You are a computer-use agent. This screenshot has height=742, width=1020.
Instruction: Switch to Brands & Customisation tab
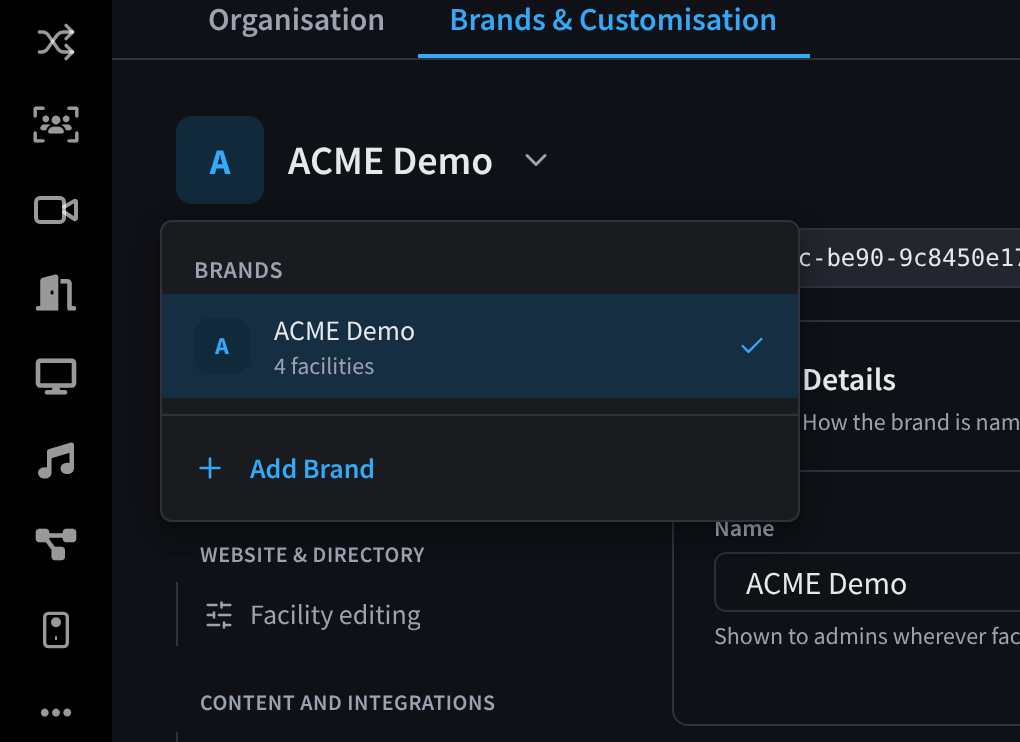tap(613, 20)
